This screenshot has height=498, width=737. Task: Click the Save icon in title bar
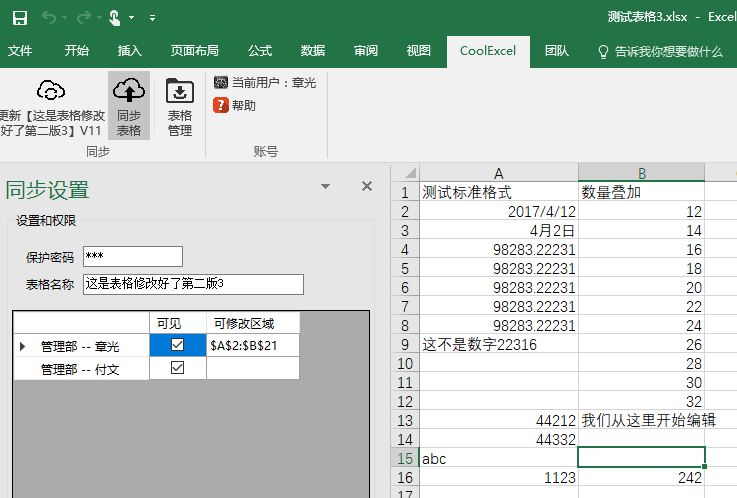tap(20, 17)
